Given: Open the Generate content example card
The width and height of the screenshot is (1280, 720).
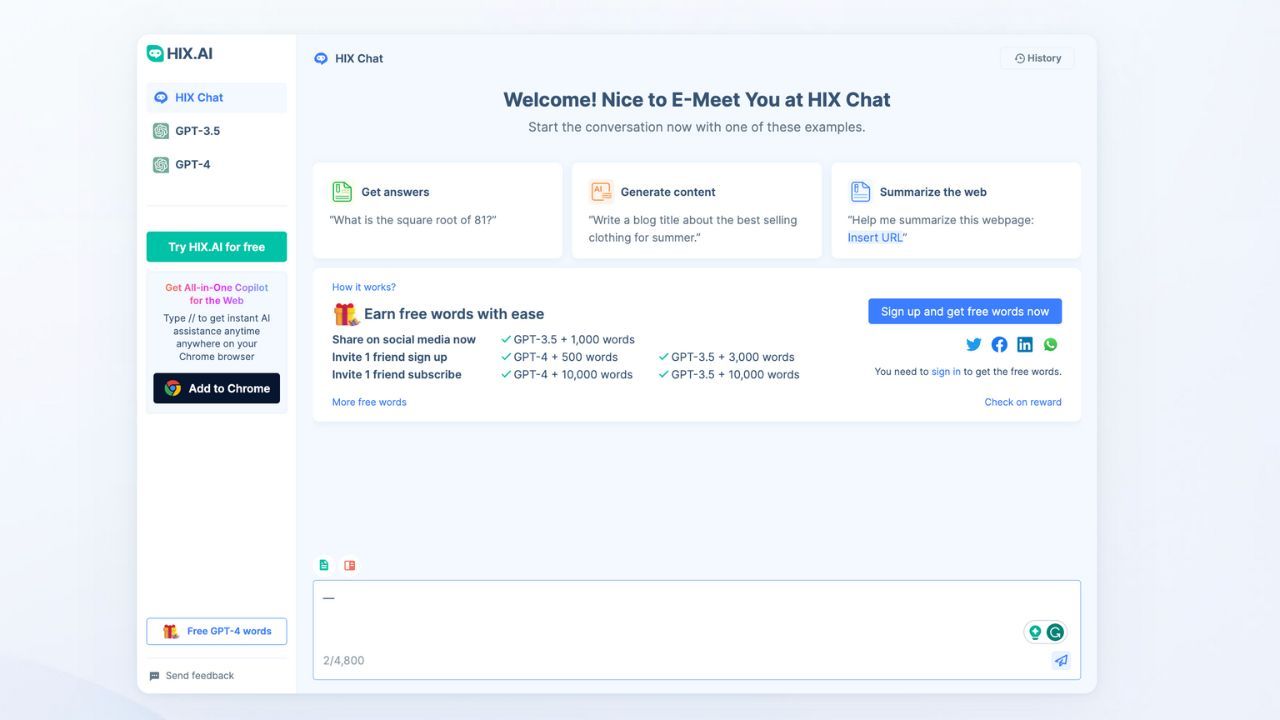Looking at the screenshot, I should [x=696, y=210].
